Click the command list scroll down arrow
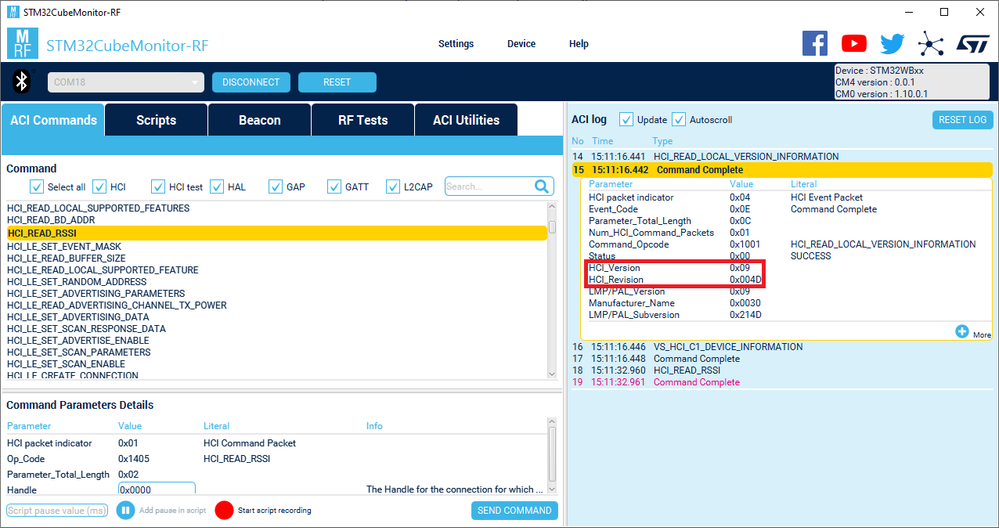Image resolution: width=999 pixels, height=528 pixels. point(552,374)
